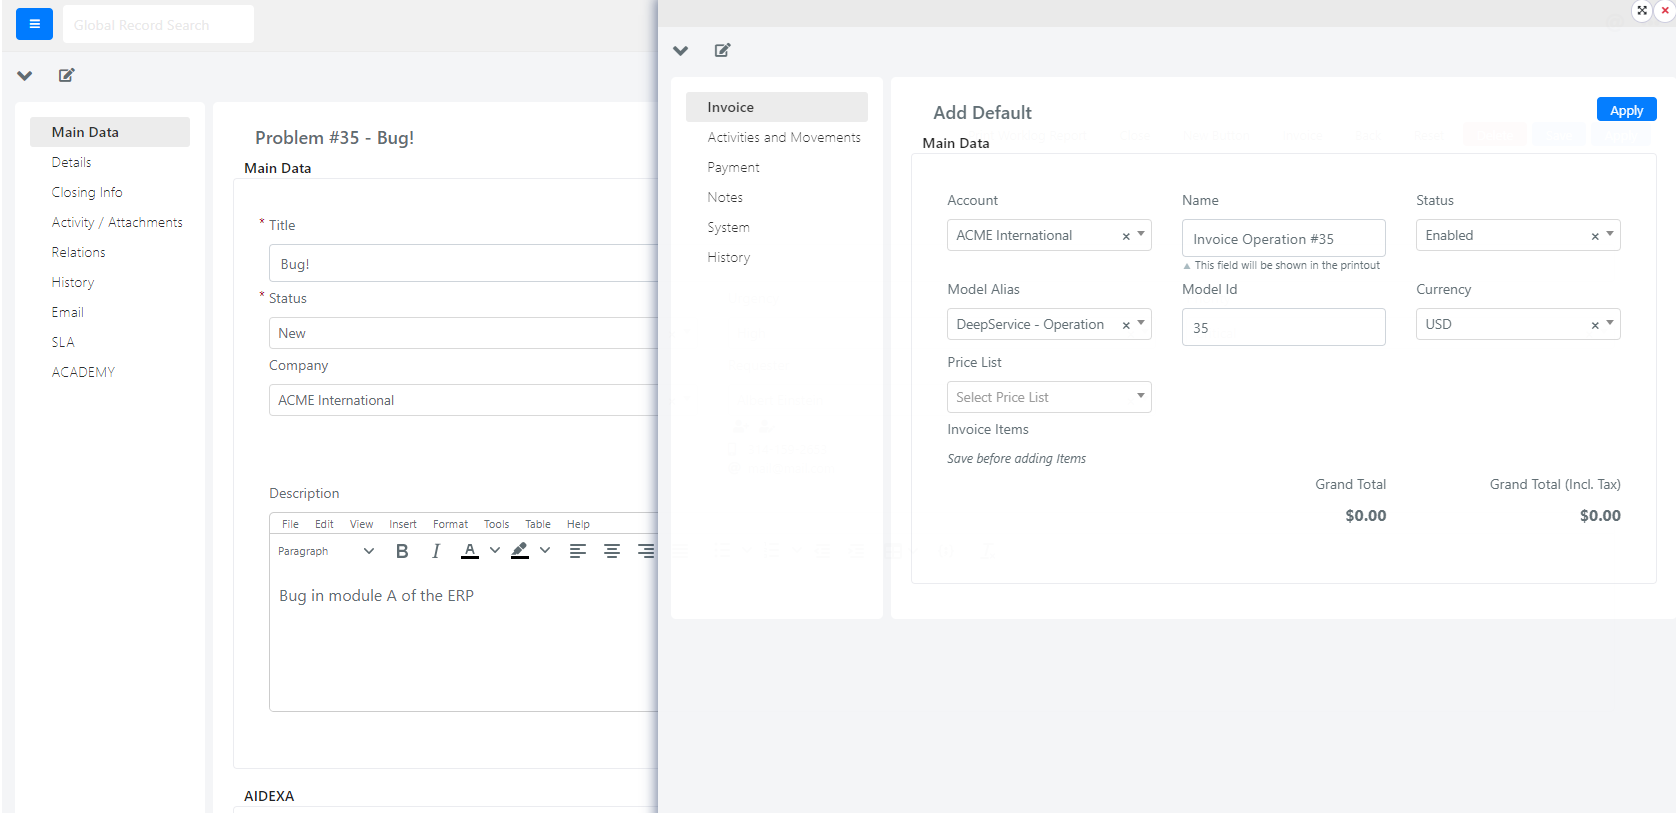Clear the Enabled status selection
Image resolution: width=1676 pixels, height=813 pixels.
point(1595,236)
